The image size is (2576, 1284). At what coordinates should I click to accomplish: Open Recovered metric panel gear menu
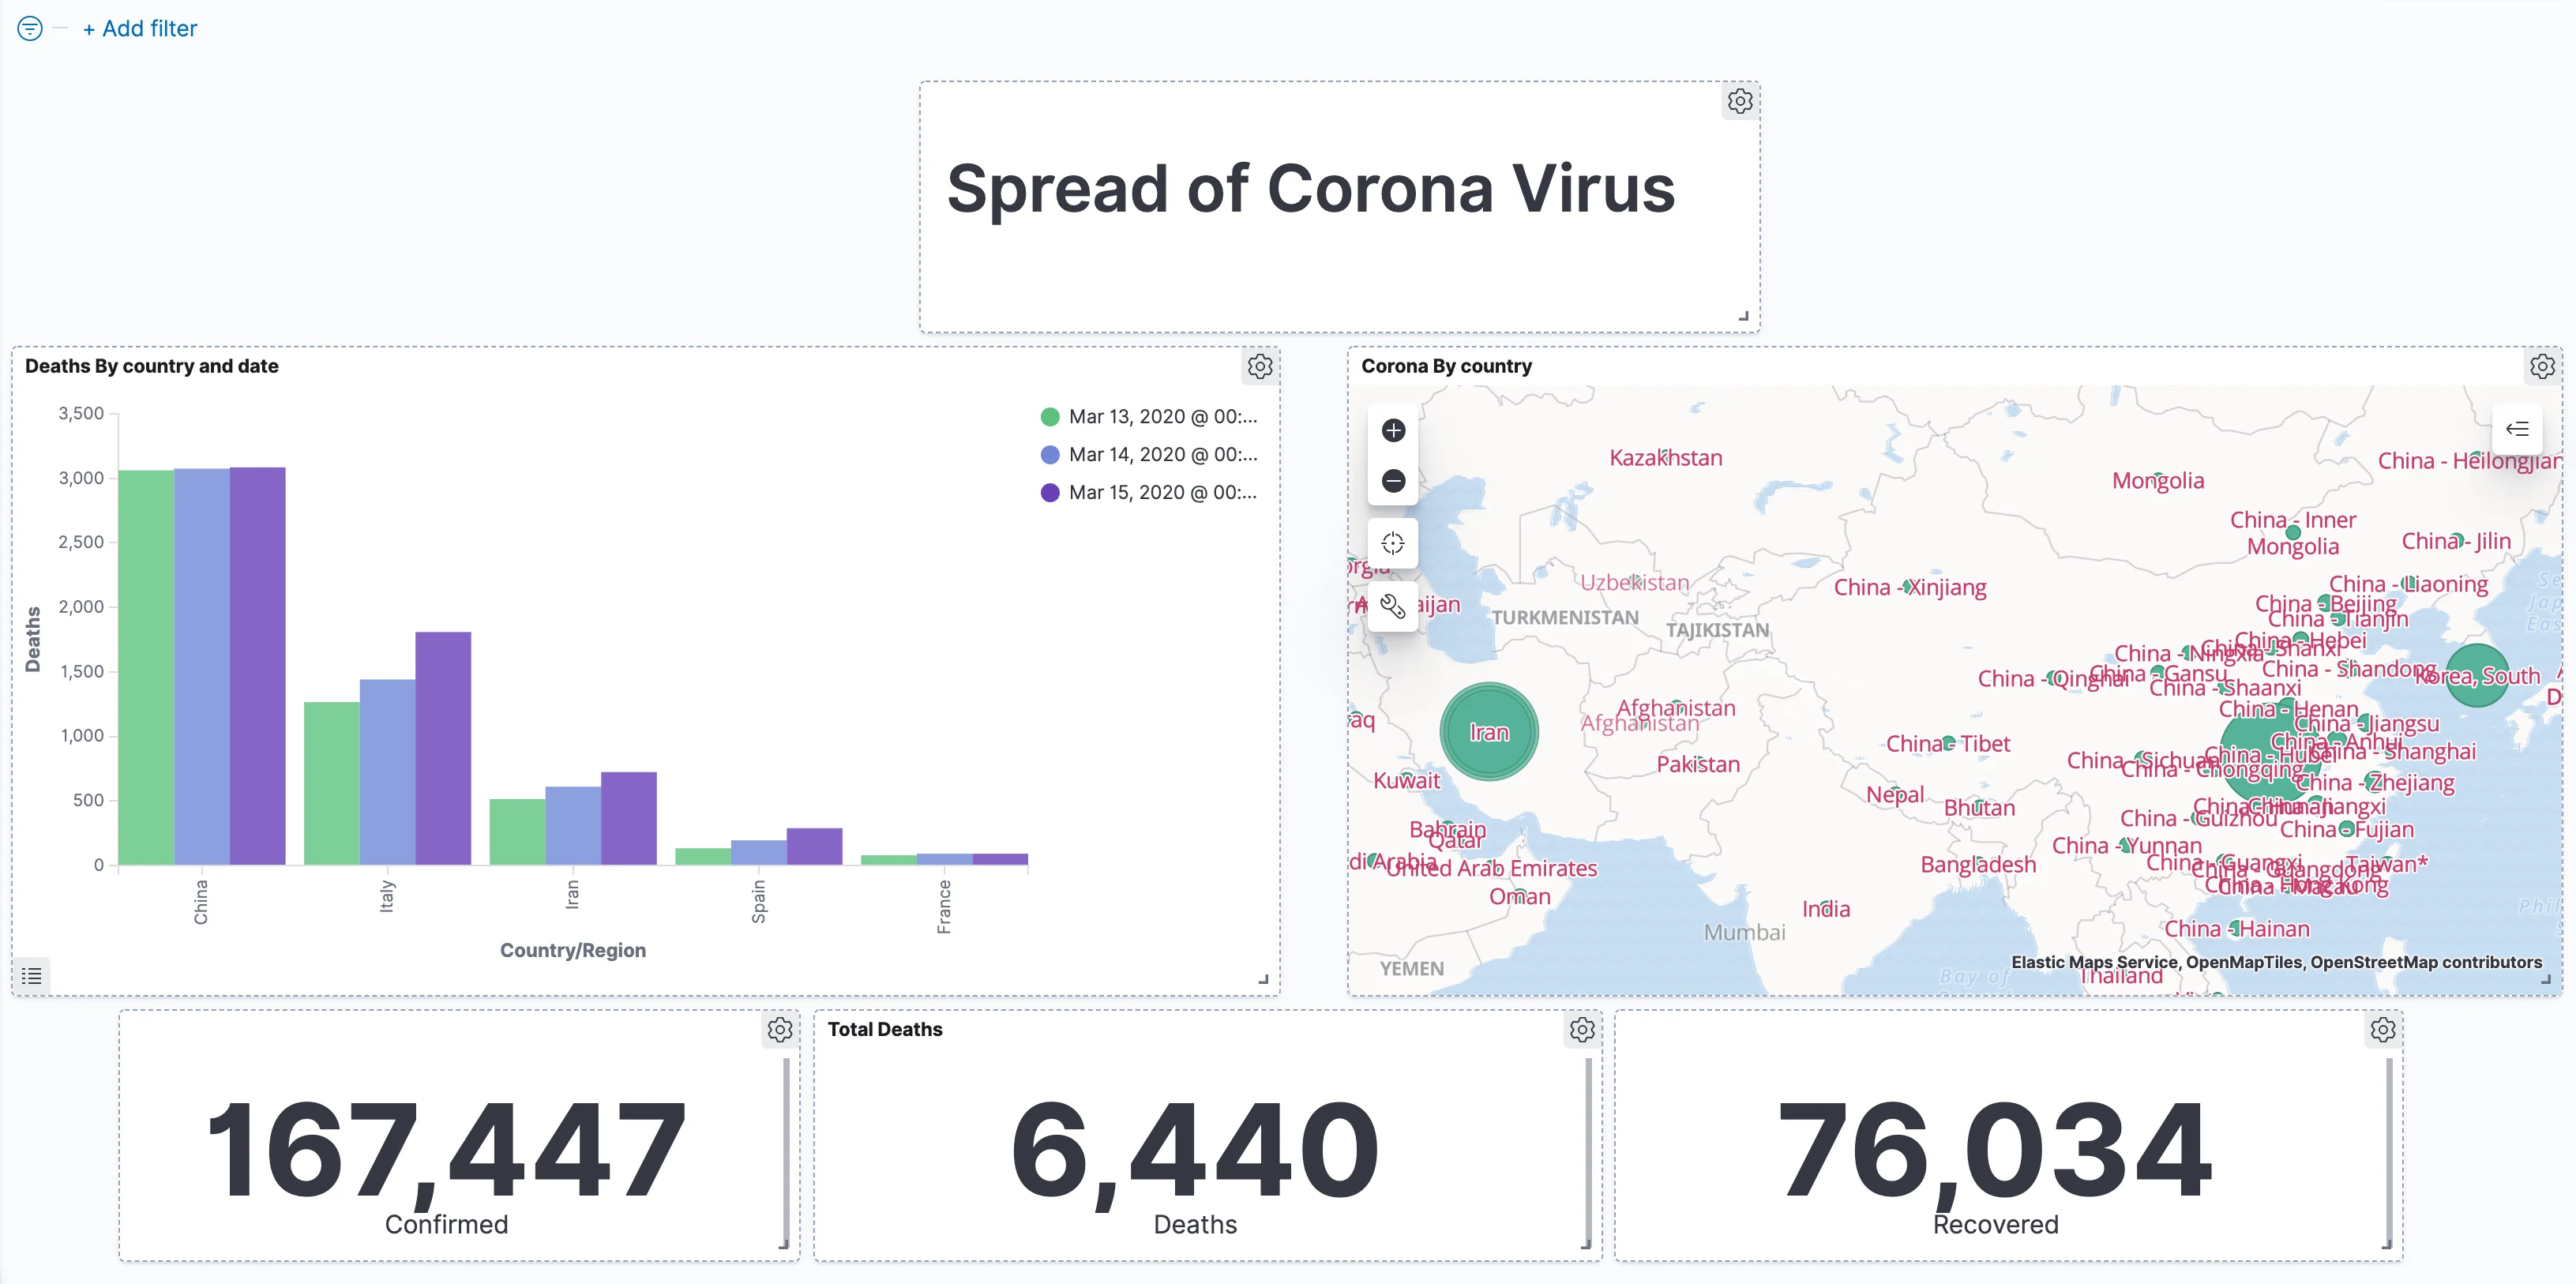(2383, 1029)
